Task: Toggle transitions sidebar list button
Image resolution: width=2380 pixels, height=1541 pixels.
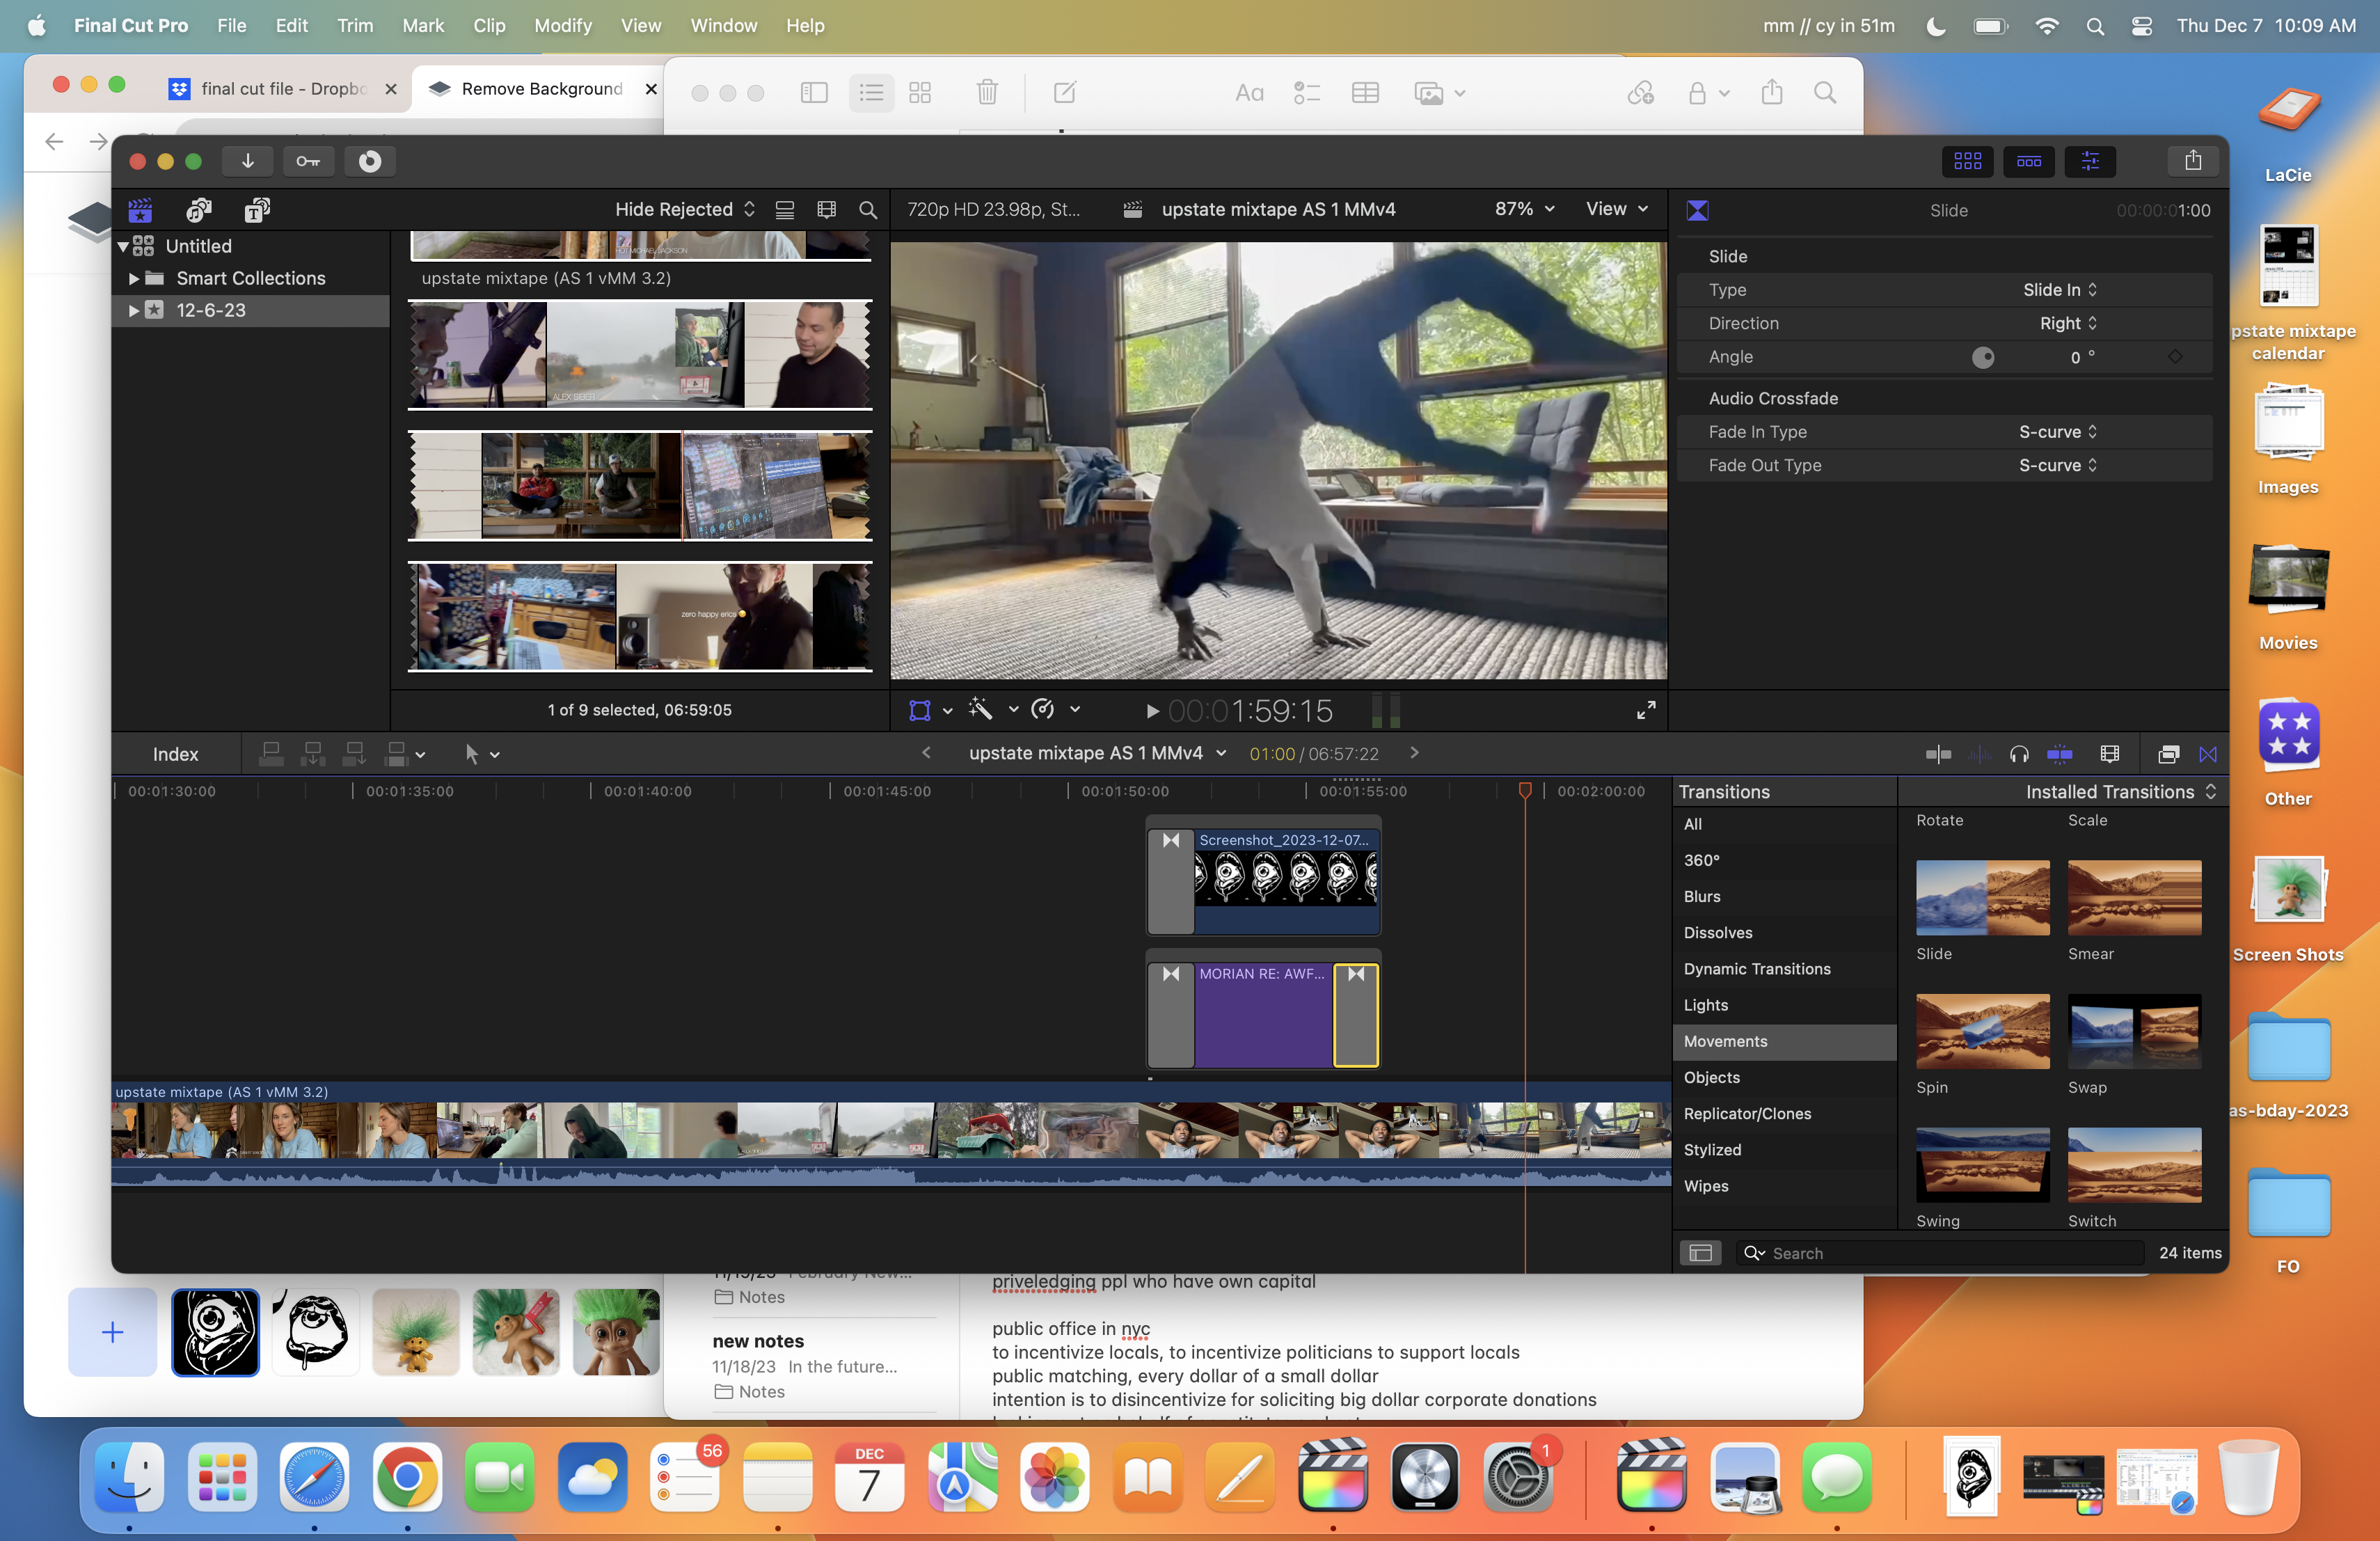Action: (1700, 1253)
